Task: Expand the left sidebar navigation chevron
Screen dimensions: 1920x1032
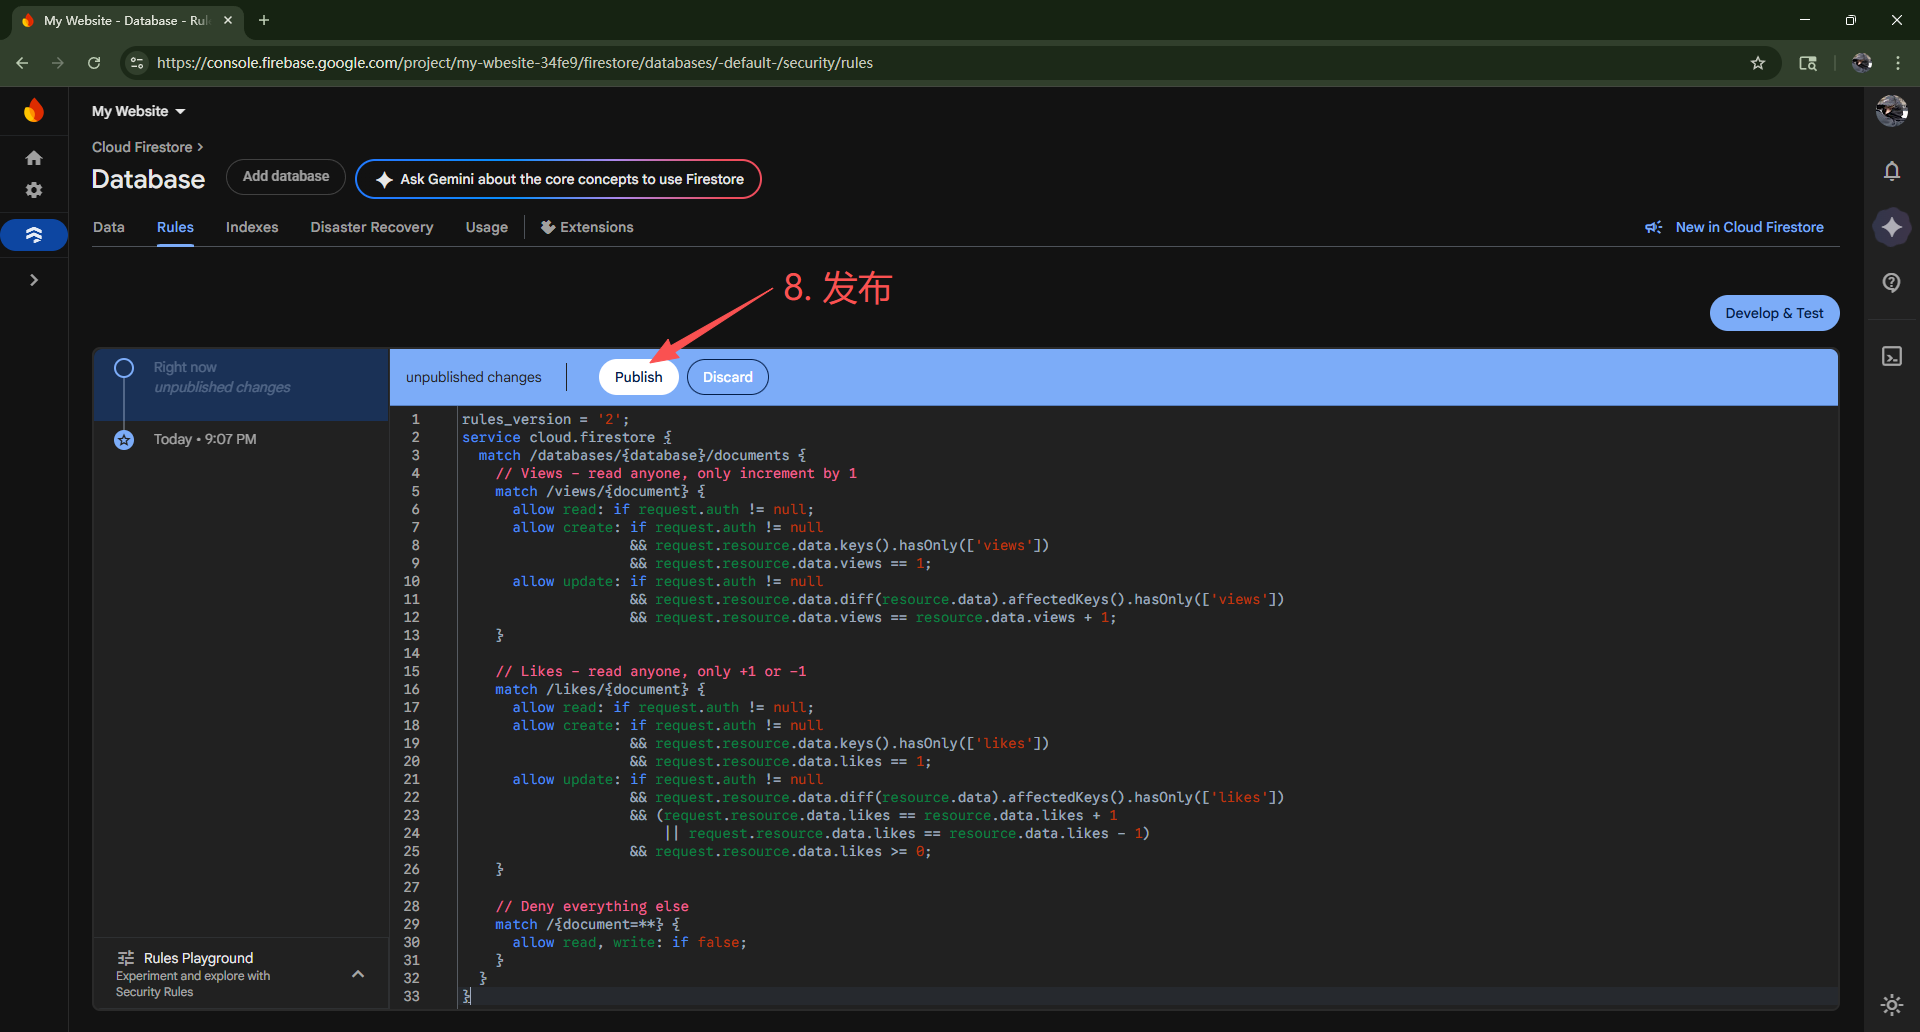Action: pyautogui.click(x=34, y=280)
